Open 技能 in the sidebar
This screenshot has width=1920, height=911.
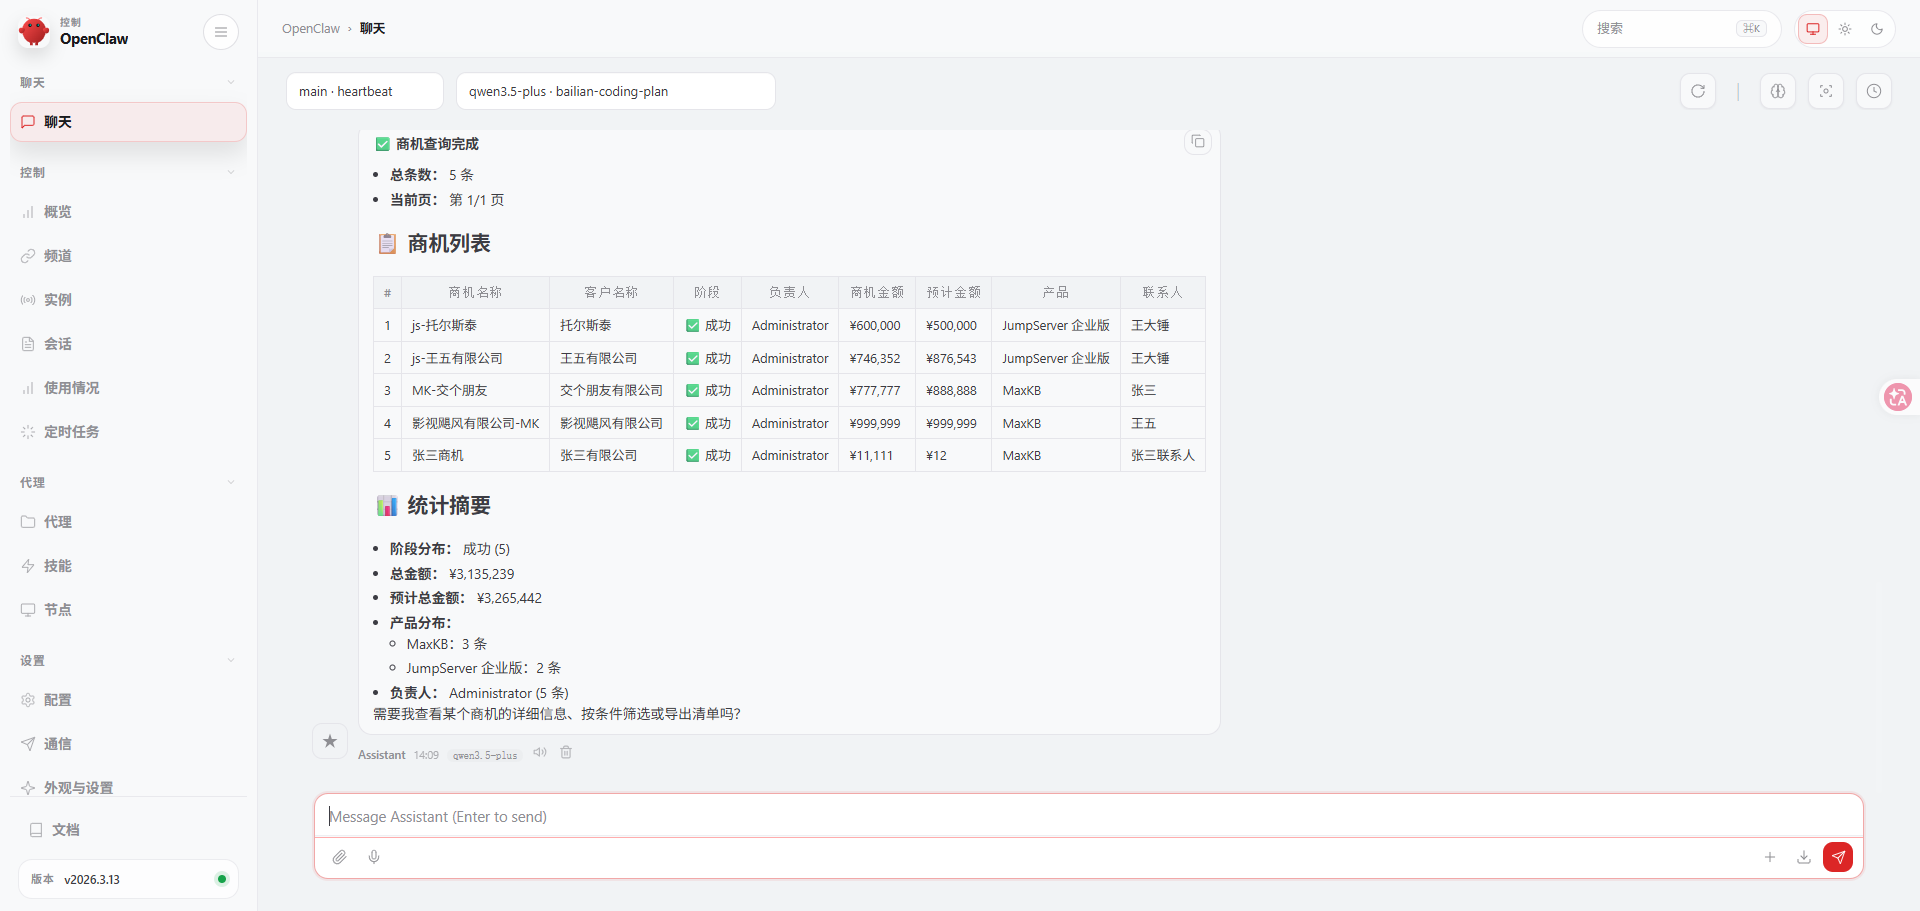(x=57, y=566)
